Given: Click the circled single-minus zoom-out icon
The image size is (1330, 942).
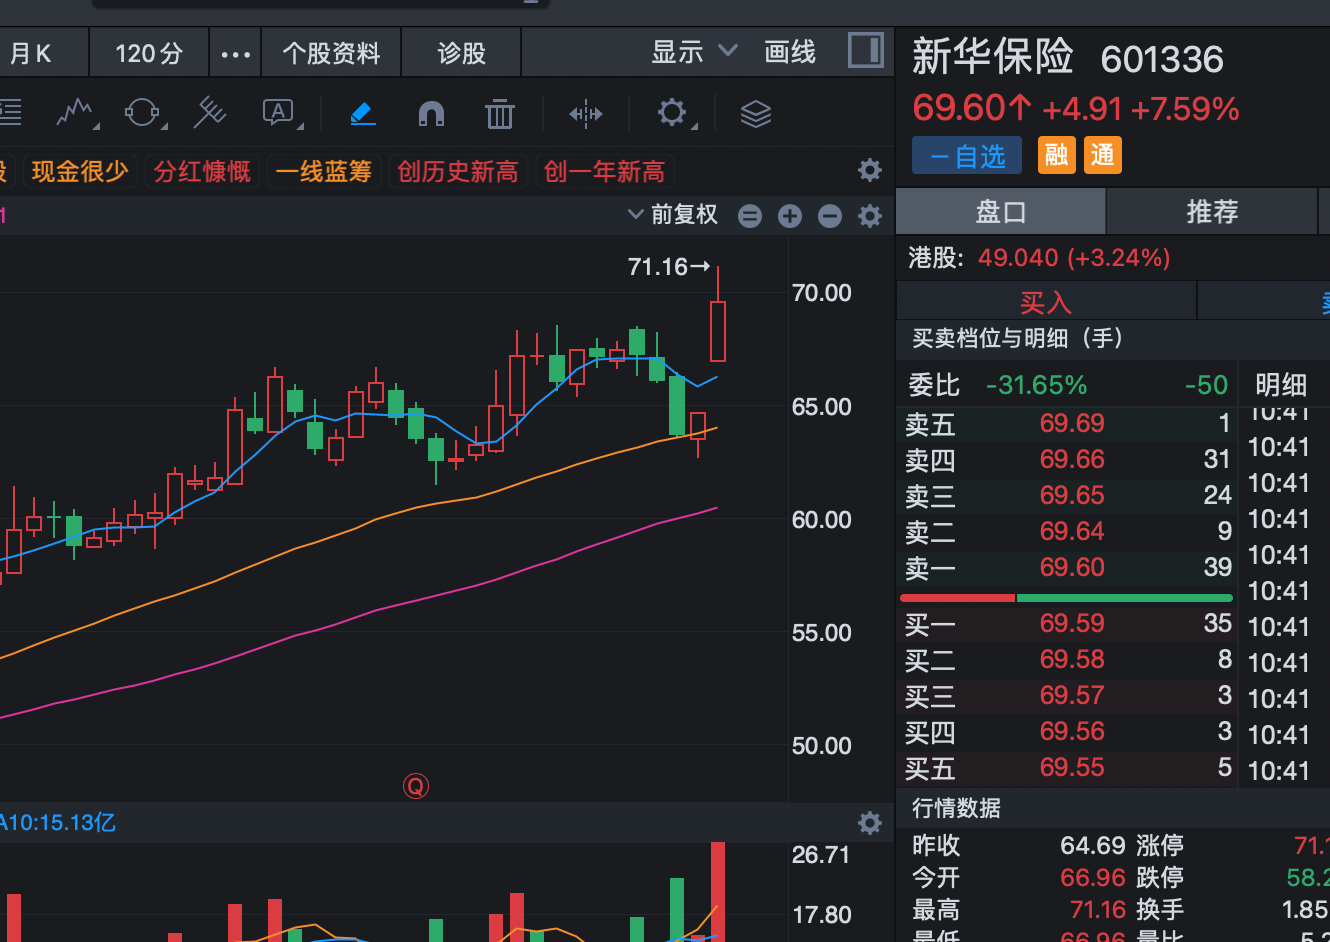Looking at the screenshot, I should click(830, 216).
